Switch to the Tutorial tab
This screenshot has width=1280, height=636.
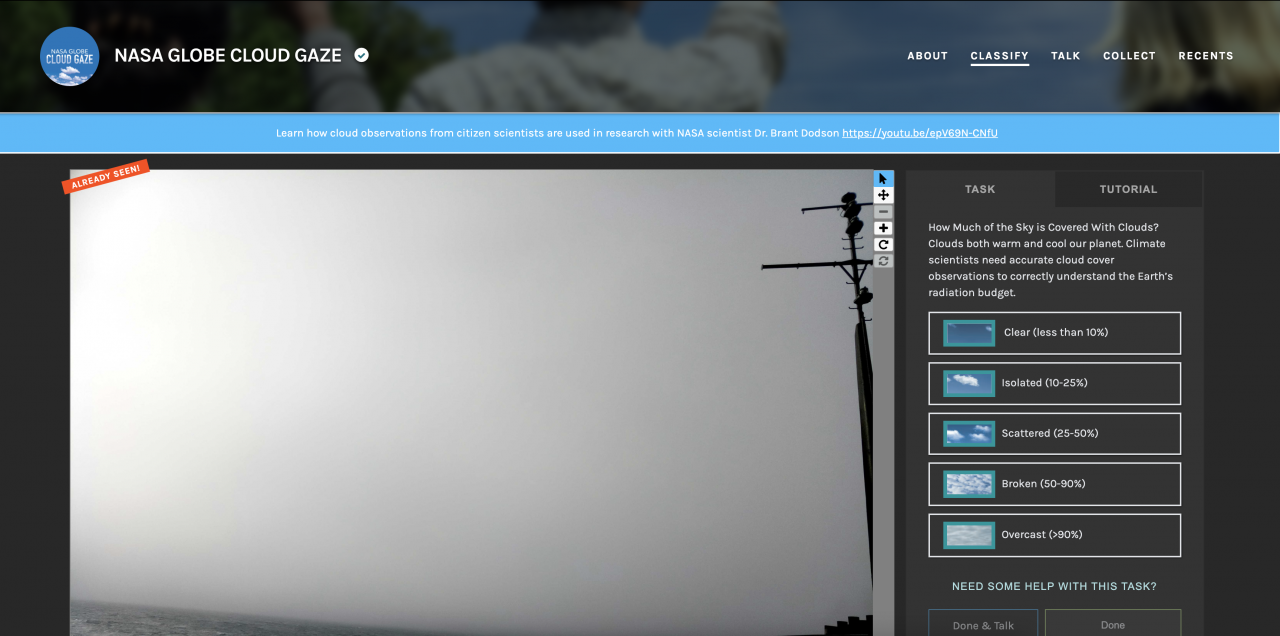pos(1128,189)
